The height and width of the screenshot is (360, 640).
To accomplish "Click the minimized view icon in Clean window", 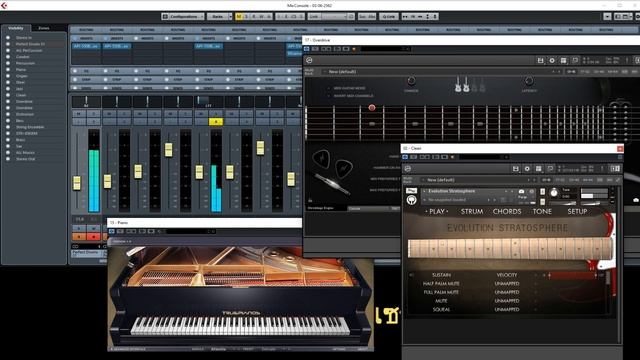I will 550,169.
